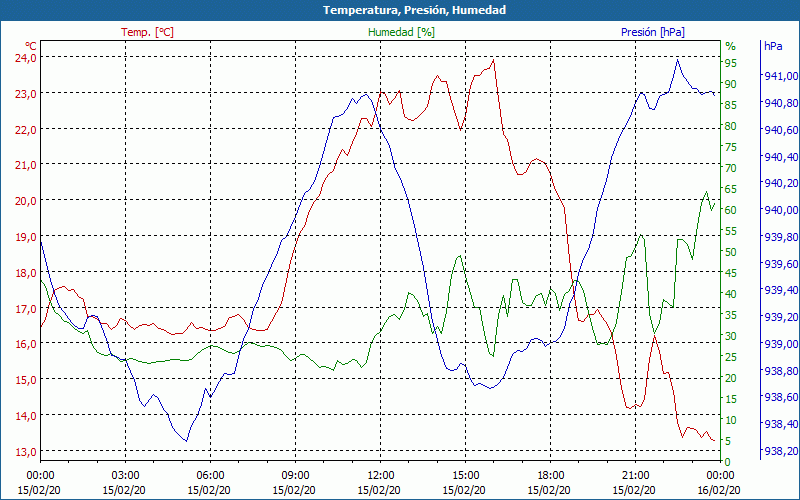
Task: Click the '55' humidity axis value
Action: point(731,231)
